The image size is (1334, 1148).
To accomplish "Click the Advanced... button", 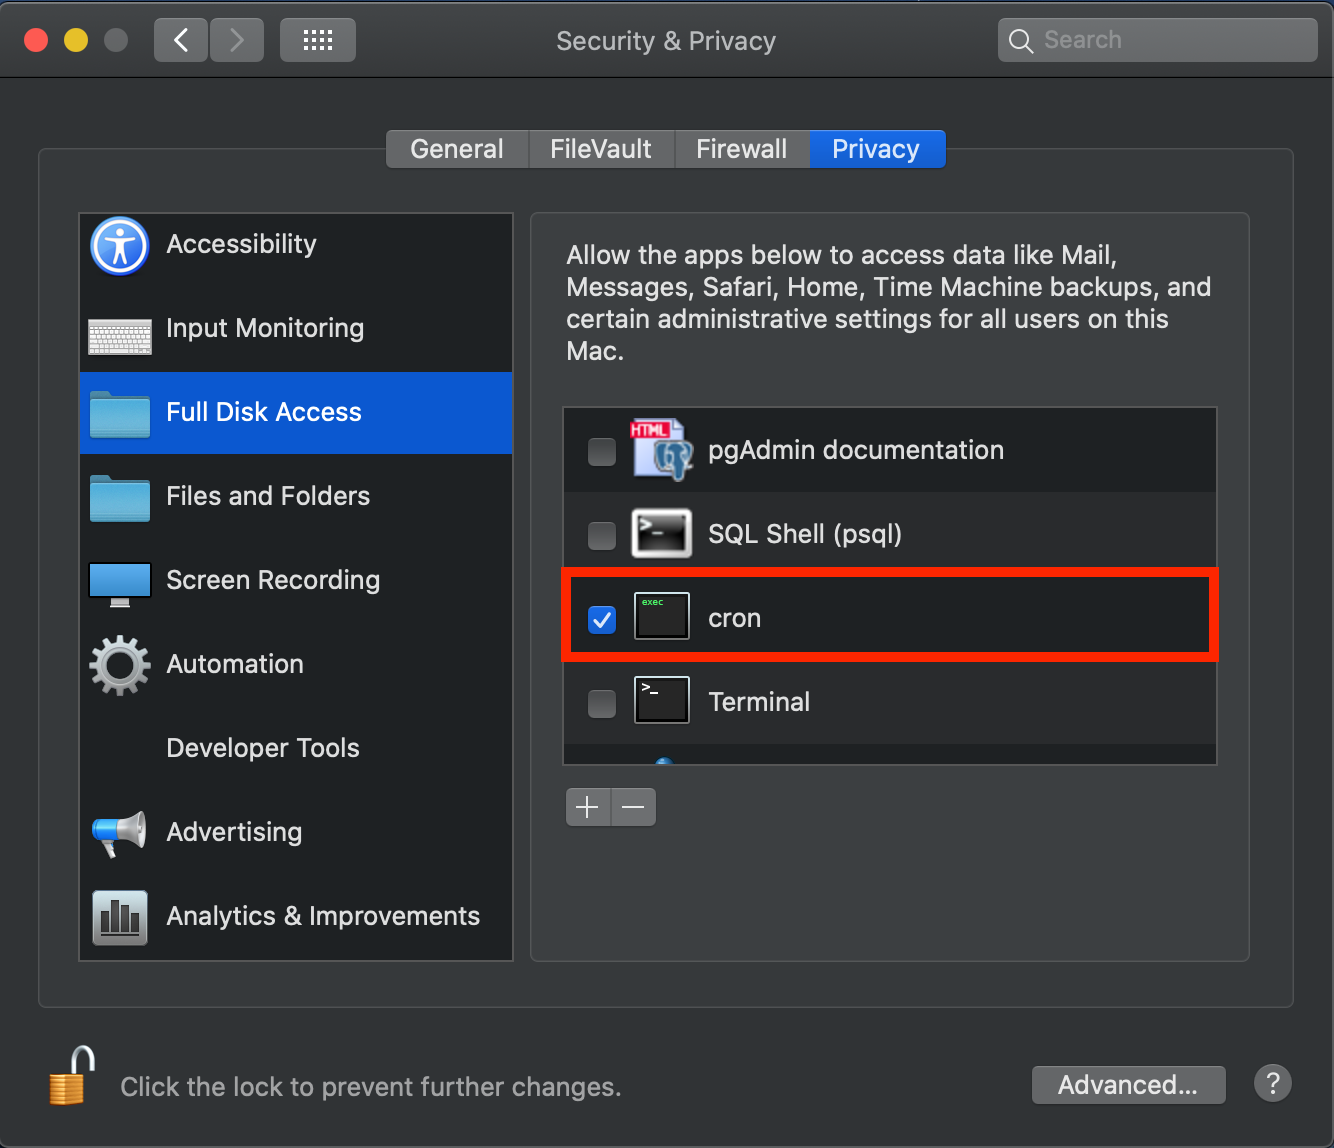I will point(1128,1085).
